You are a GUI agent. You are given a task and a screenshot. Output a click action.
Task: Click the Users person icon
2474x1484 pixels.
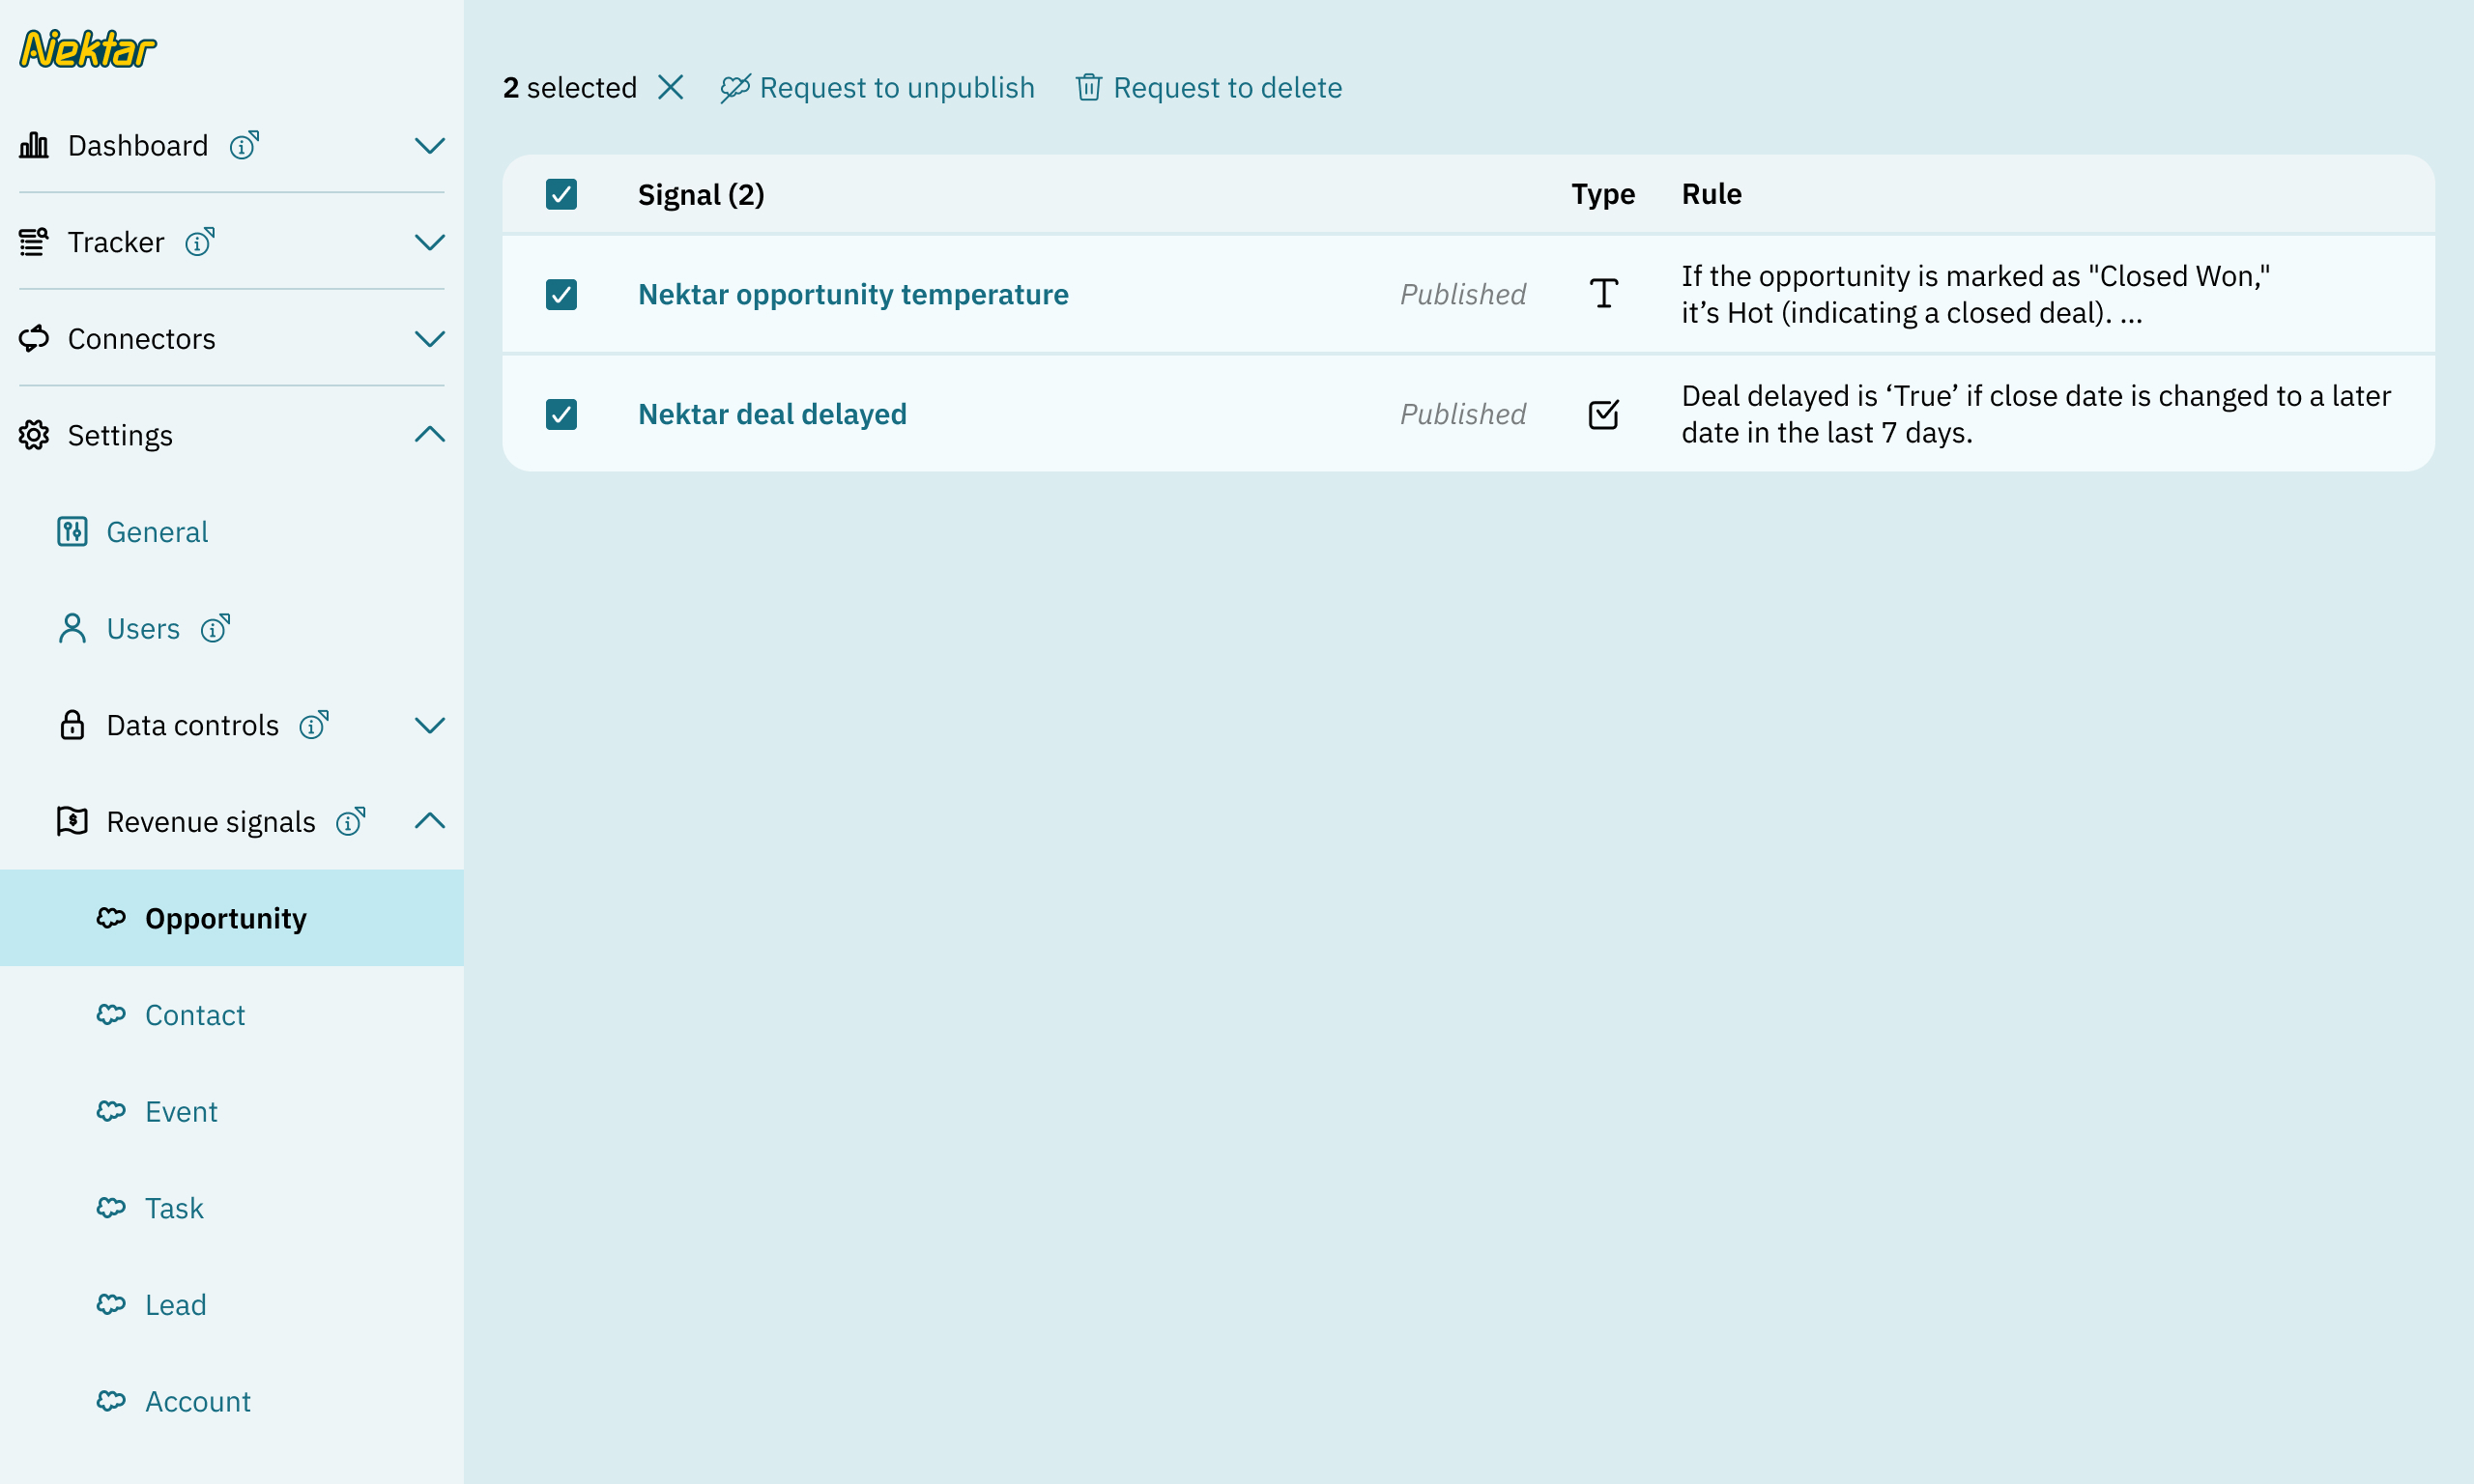pyautogui.click(x=72, y=628)
